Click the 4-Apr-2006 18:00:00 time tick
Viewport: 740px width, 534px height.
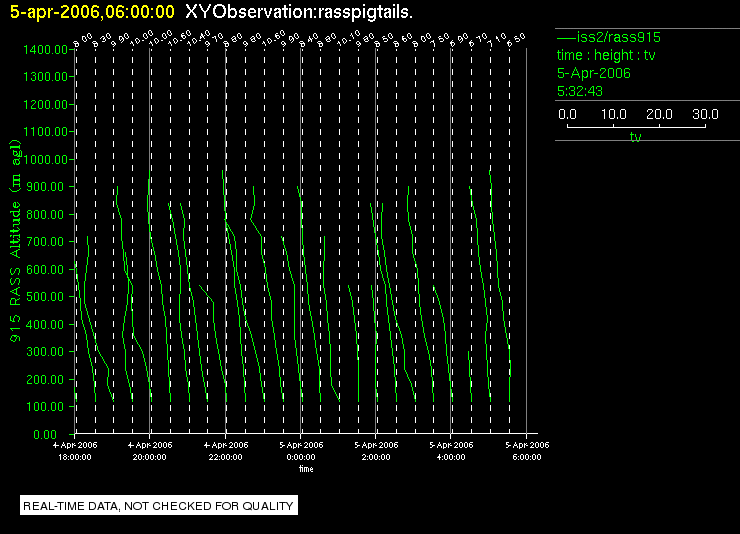pyautogui.click(x=75, y=451)
